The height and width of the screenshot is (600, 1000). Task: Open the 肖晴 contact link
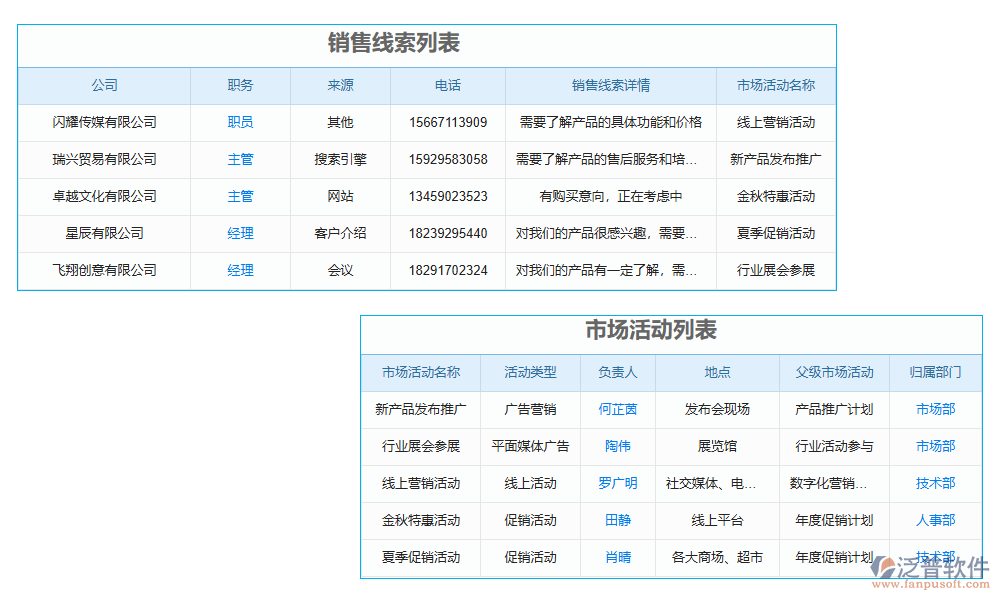[x=617, y=558]
